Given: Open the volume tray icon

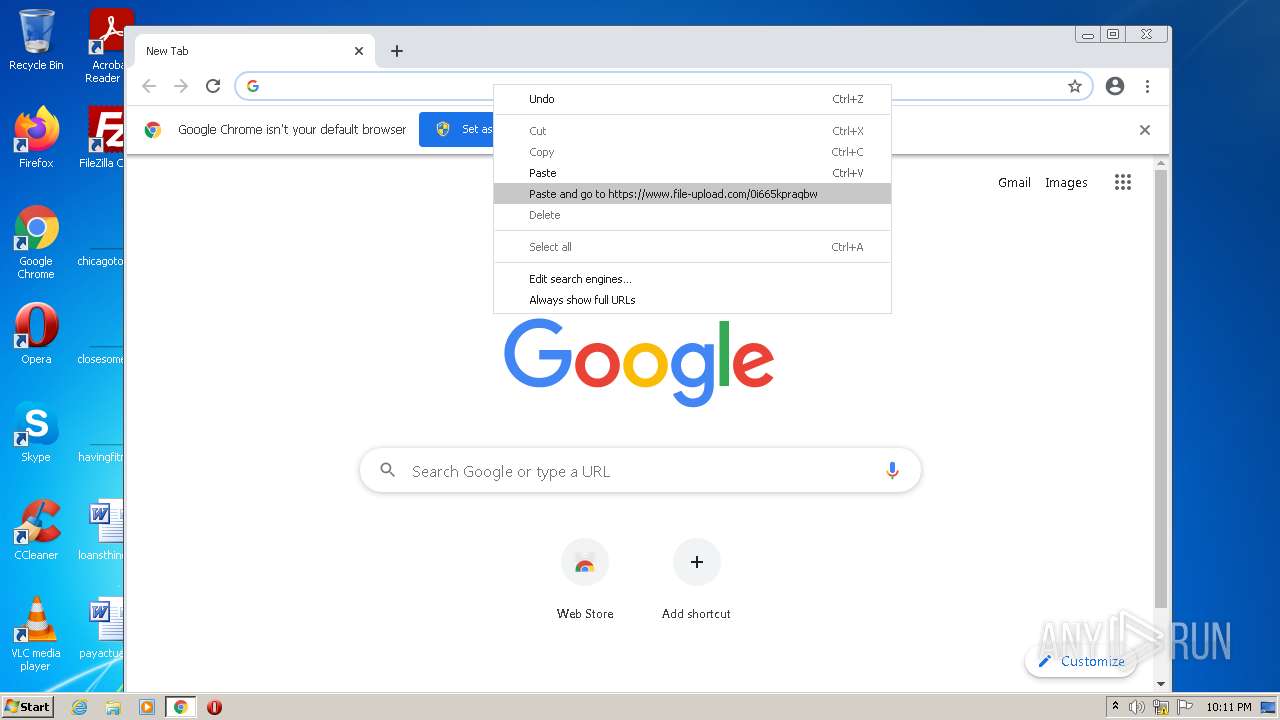Looking at the screenshot, I should click(1137, 707).
